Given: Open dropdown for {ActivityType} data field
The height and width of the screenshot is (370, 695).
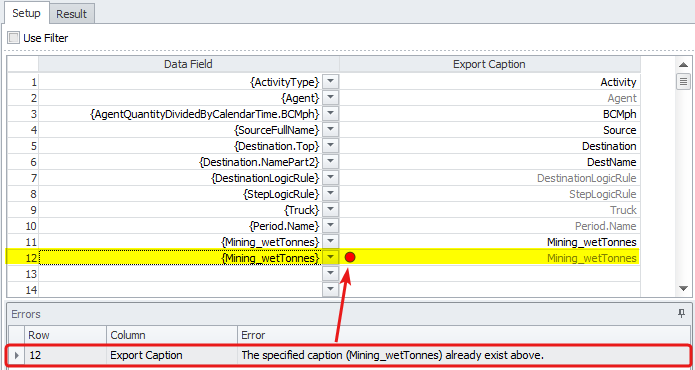Looking at the screenshot, I should pos(330,82).
